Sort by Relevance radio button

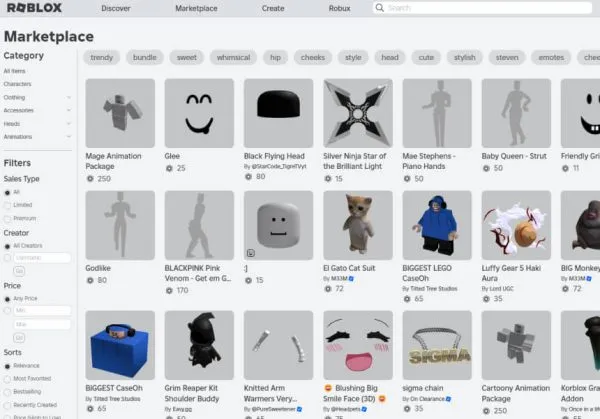(7, 366)
